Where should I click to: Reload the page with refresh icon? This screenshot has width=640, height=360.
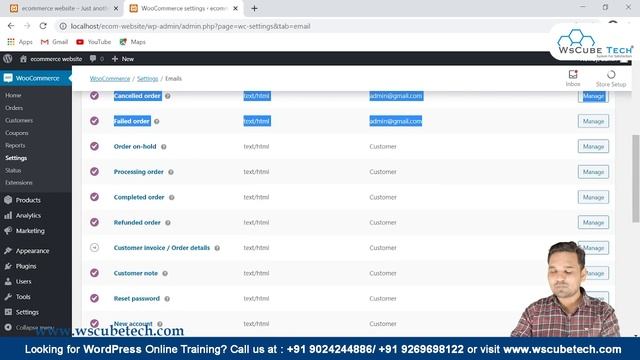pos(43,26)
